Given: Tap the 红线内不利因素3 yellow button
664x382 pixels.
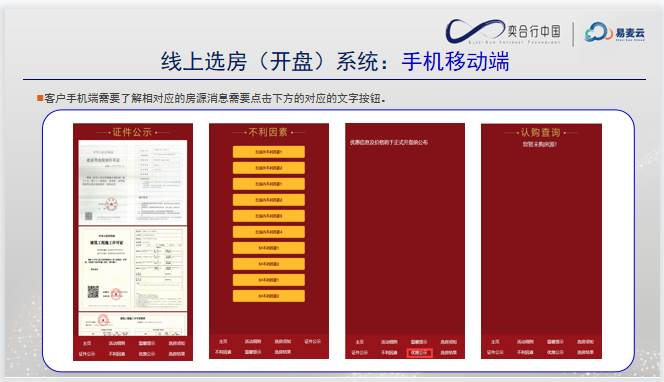Looking at the screenshot, I should tap(268, 216).
